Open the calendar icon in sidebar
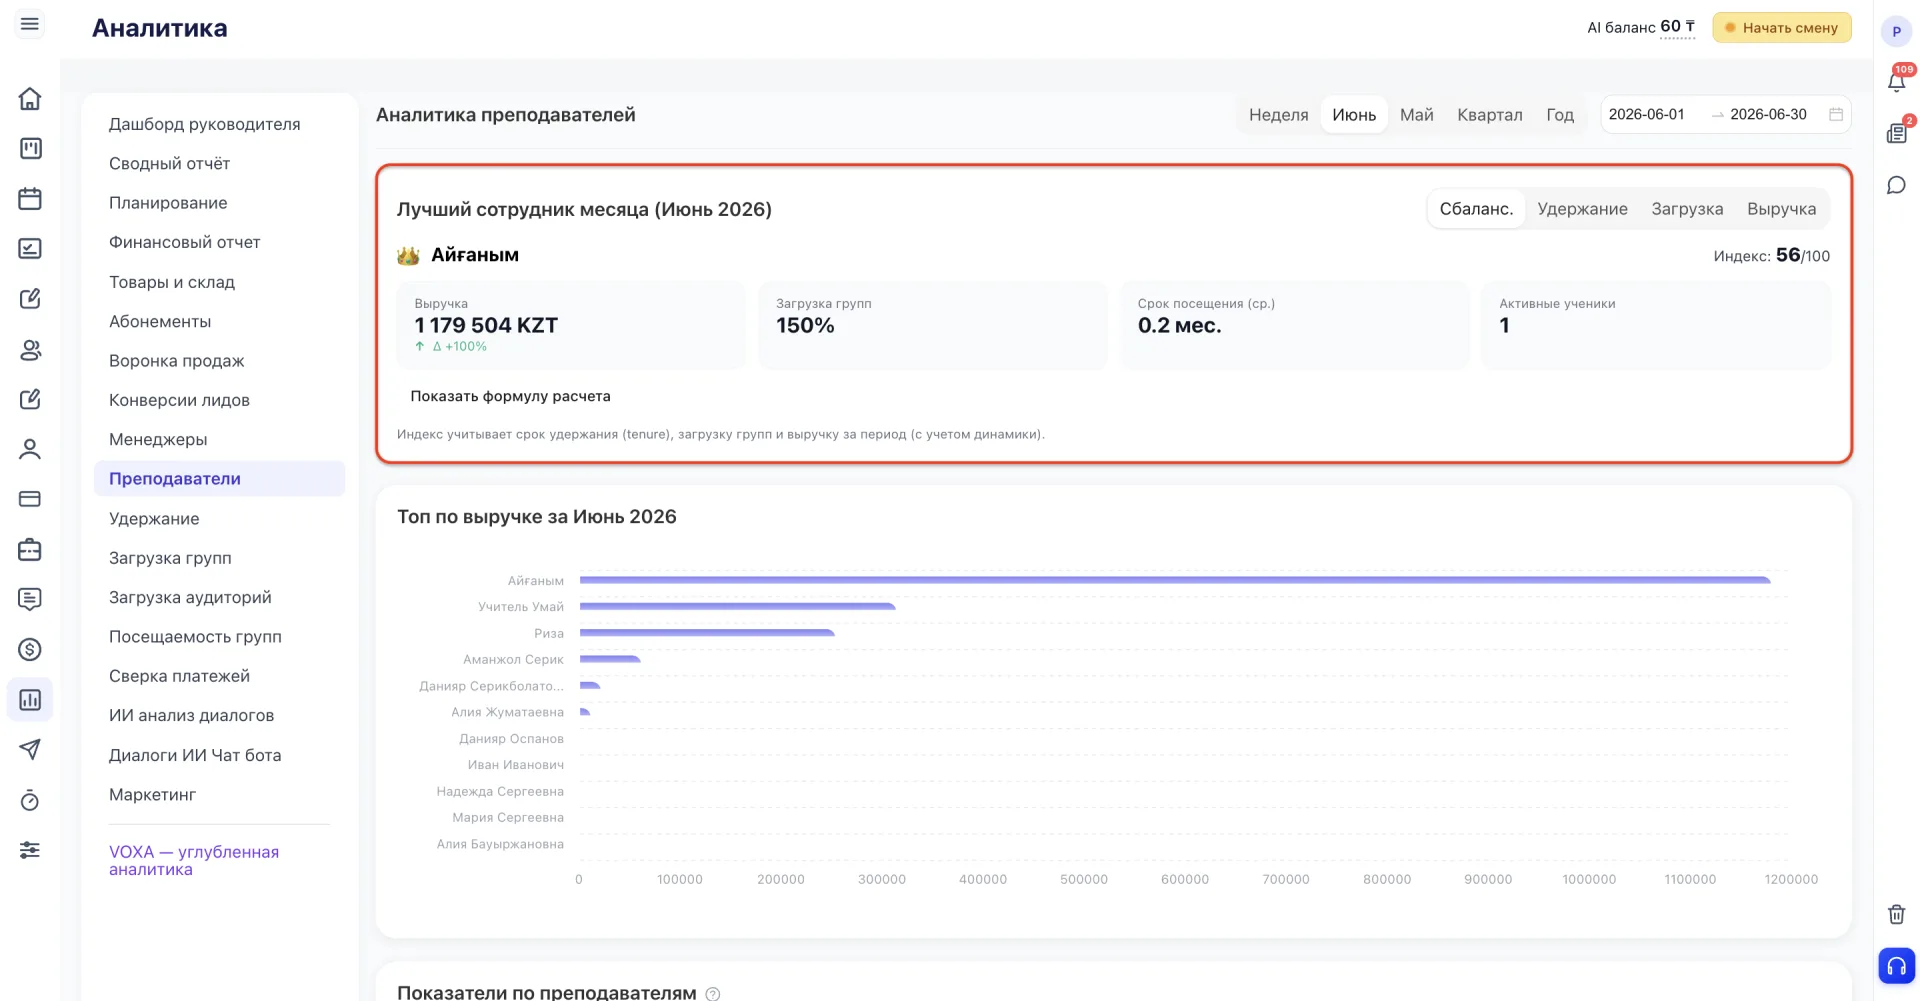This screenshot has height=1001, width=1920. 30,198
